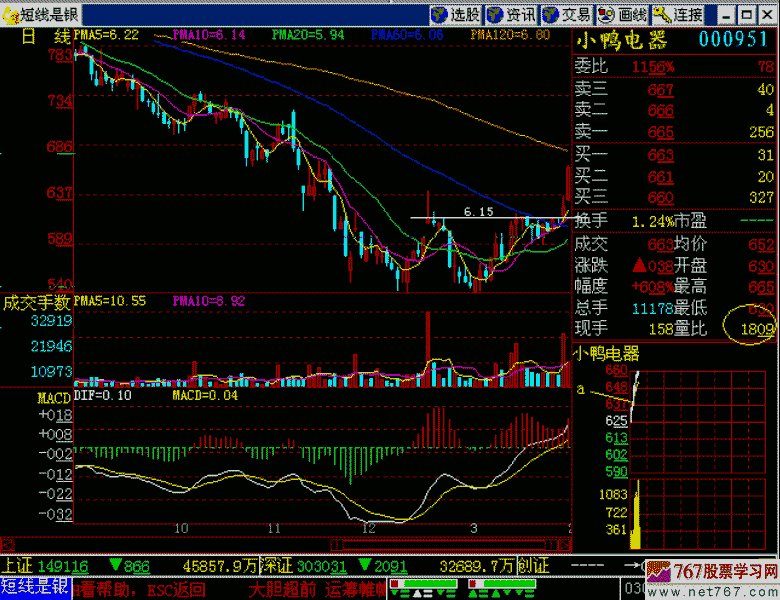Click the 成交手数 volume panel label
Screen dimensions: 780x600
click(37, 301)
